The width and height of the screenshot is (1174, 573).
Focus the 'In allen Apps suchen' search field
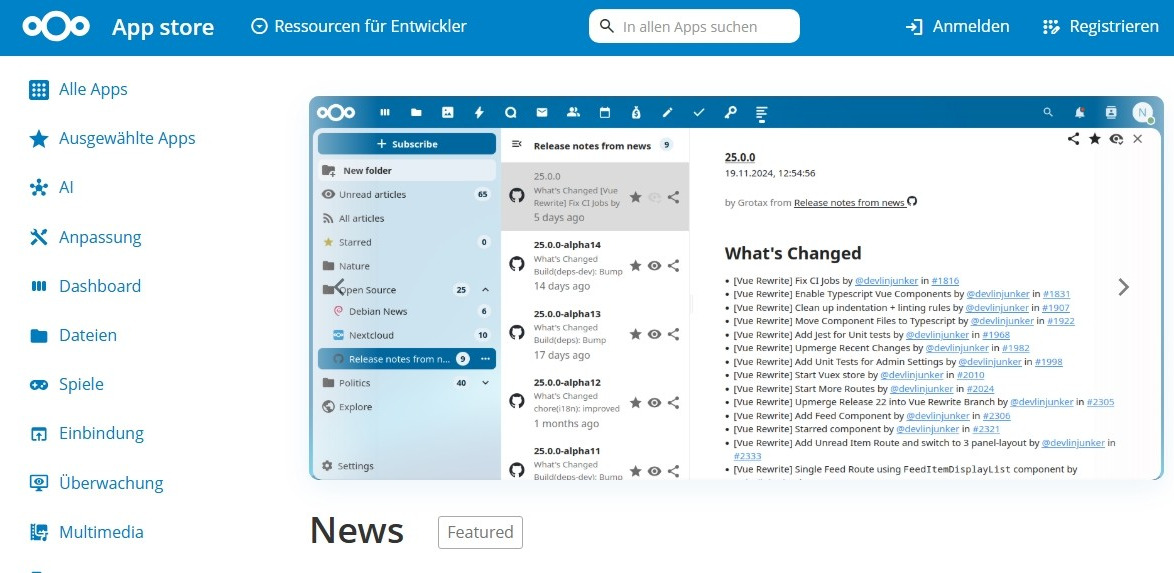(x=705, y=27)
